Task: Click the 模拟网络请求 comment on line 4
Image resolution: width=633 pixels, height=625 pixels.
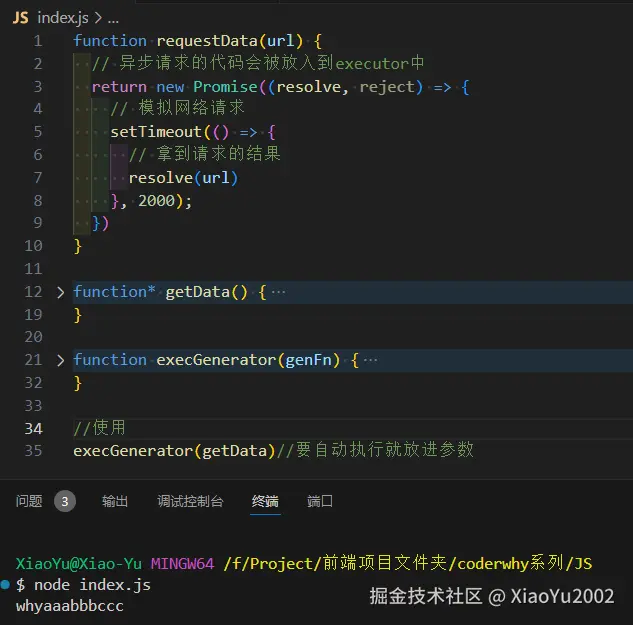Action: click(177, 108)
